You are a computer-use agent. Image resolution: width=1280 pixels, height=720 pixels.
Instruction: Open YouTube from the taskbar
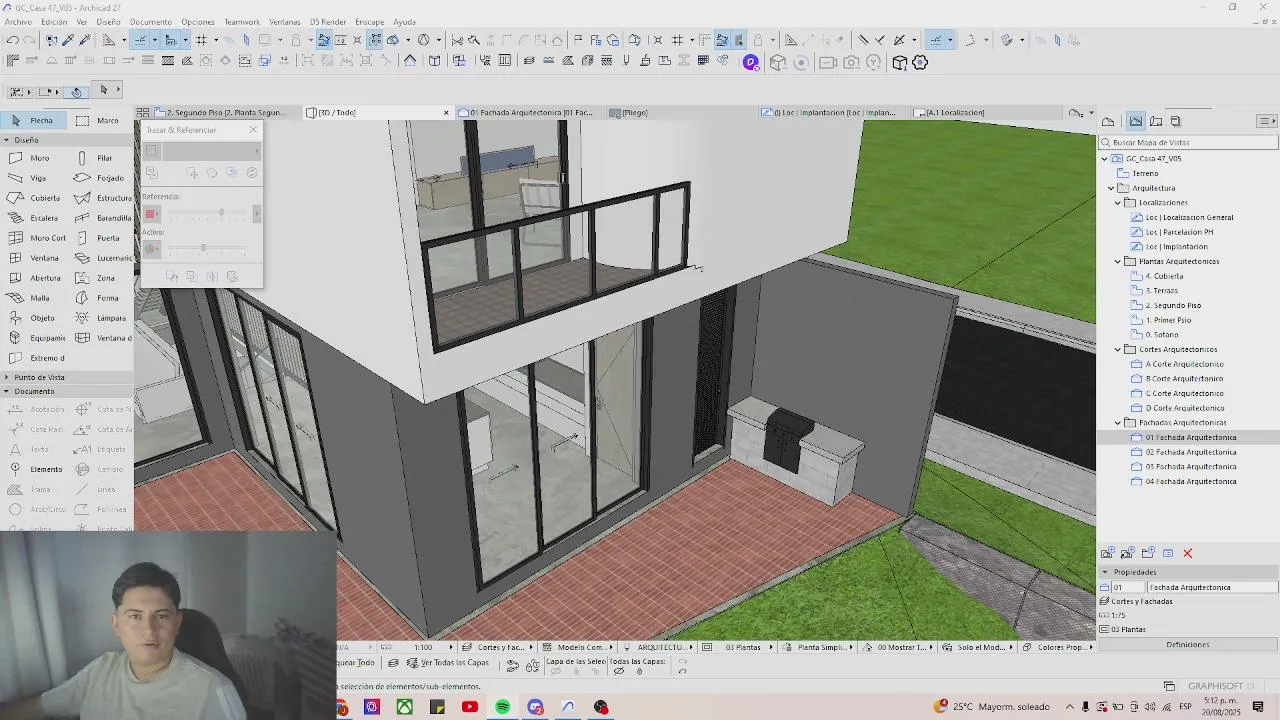[470, 707]
